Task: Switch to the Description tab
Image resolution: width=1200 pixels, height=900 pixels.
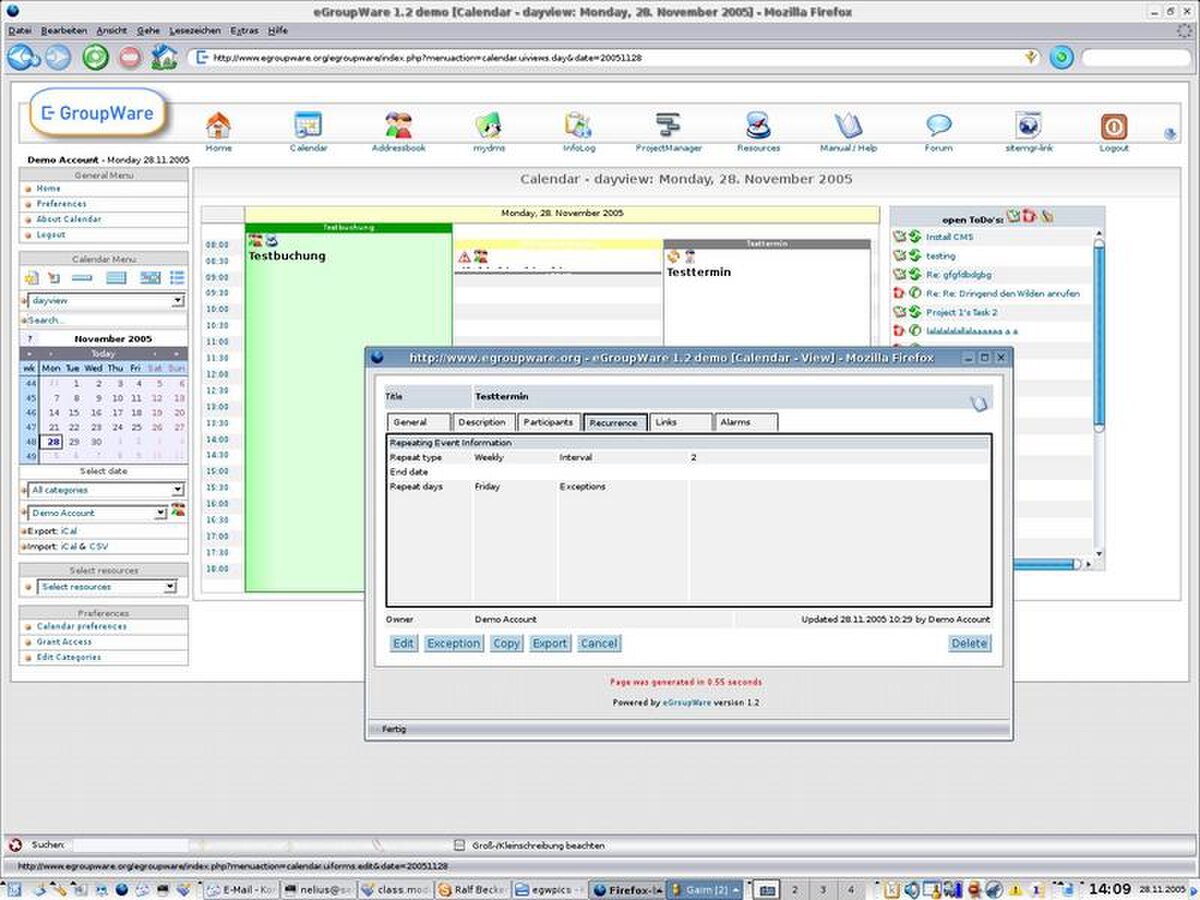Action: (483, 422)
